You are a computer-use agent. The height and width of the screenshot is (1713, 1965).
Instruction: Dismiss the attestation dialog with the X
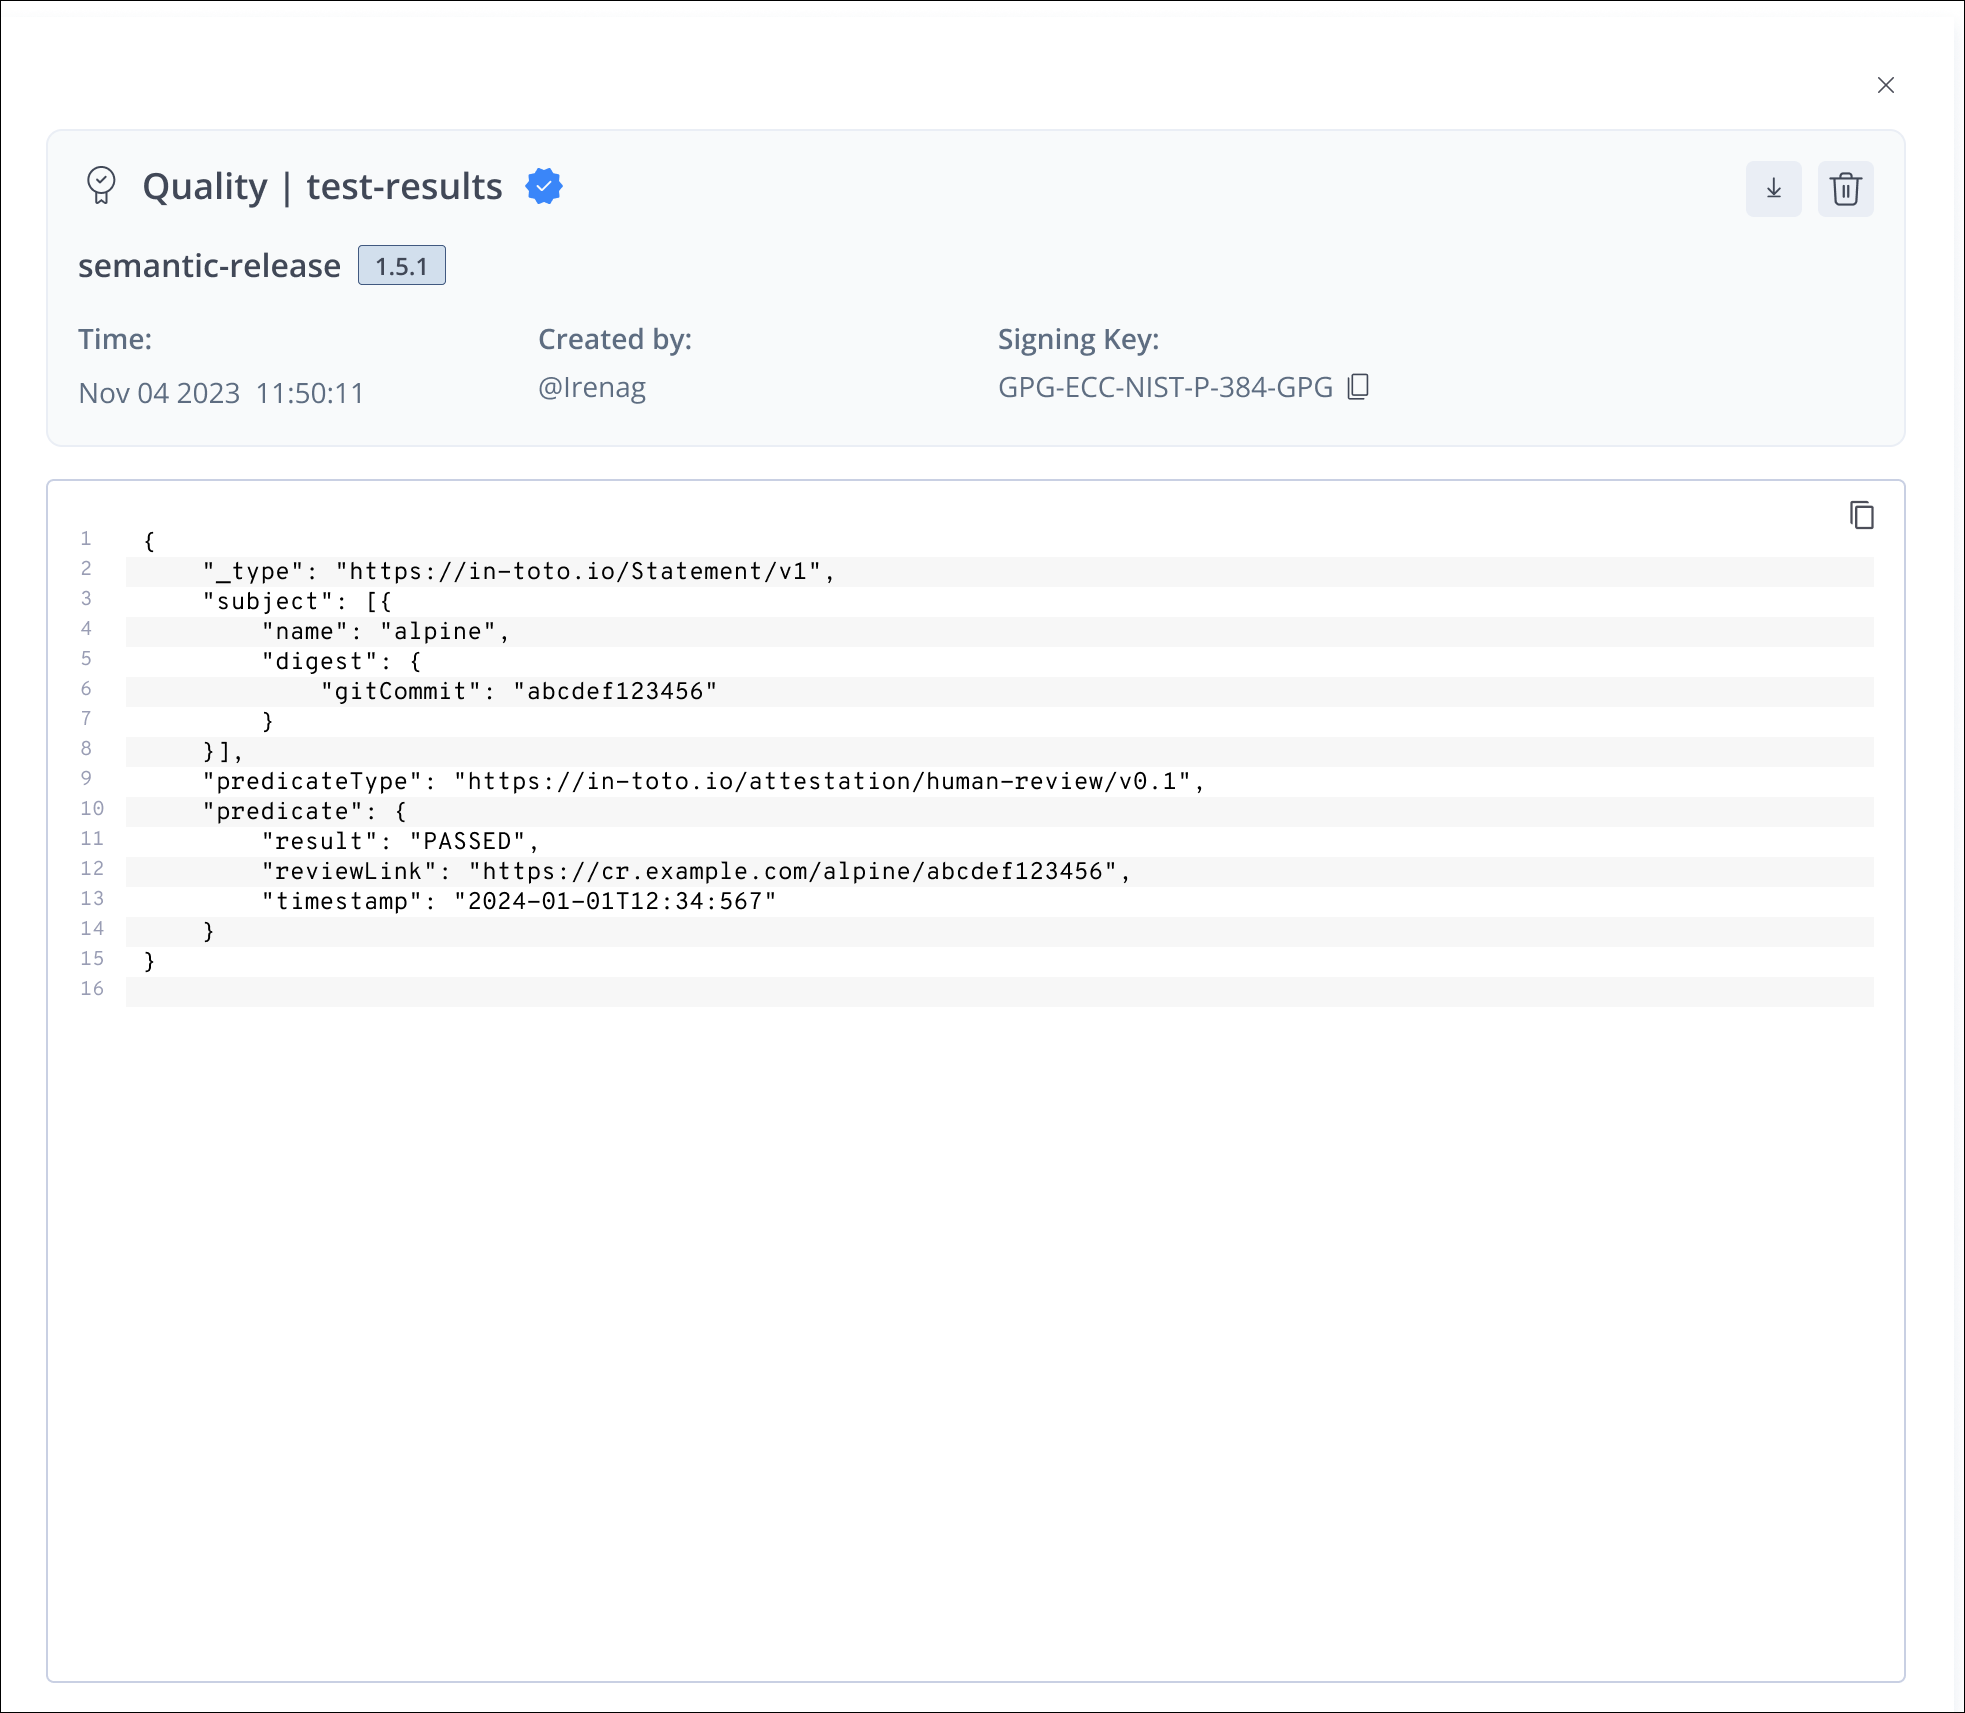coord(1886,85)
